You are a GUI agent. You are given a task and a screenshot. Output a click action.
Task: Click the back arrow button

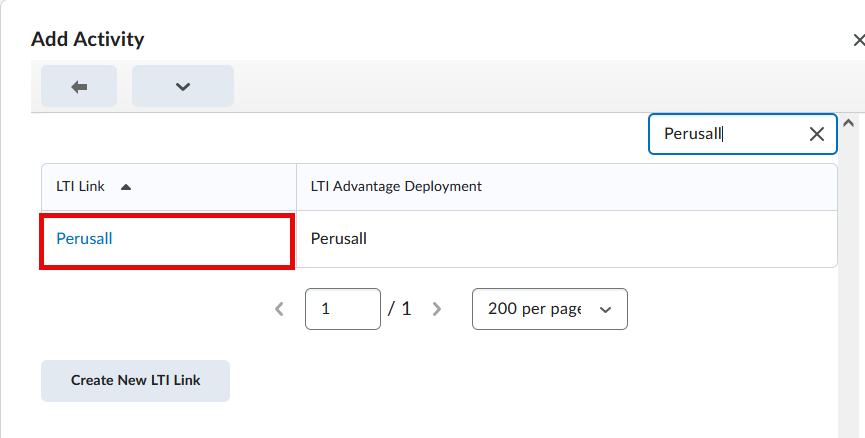coord(79,87)
